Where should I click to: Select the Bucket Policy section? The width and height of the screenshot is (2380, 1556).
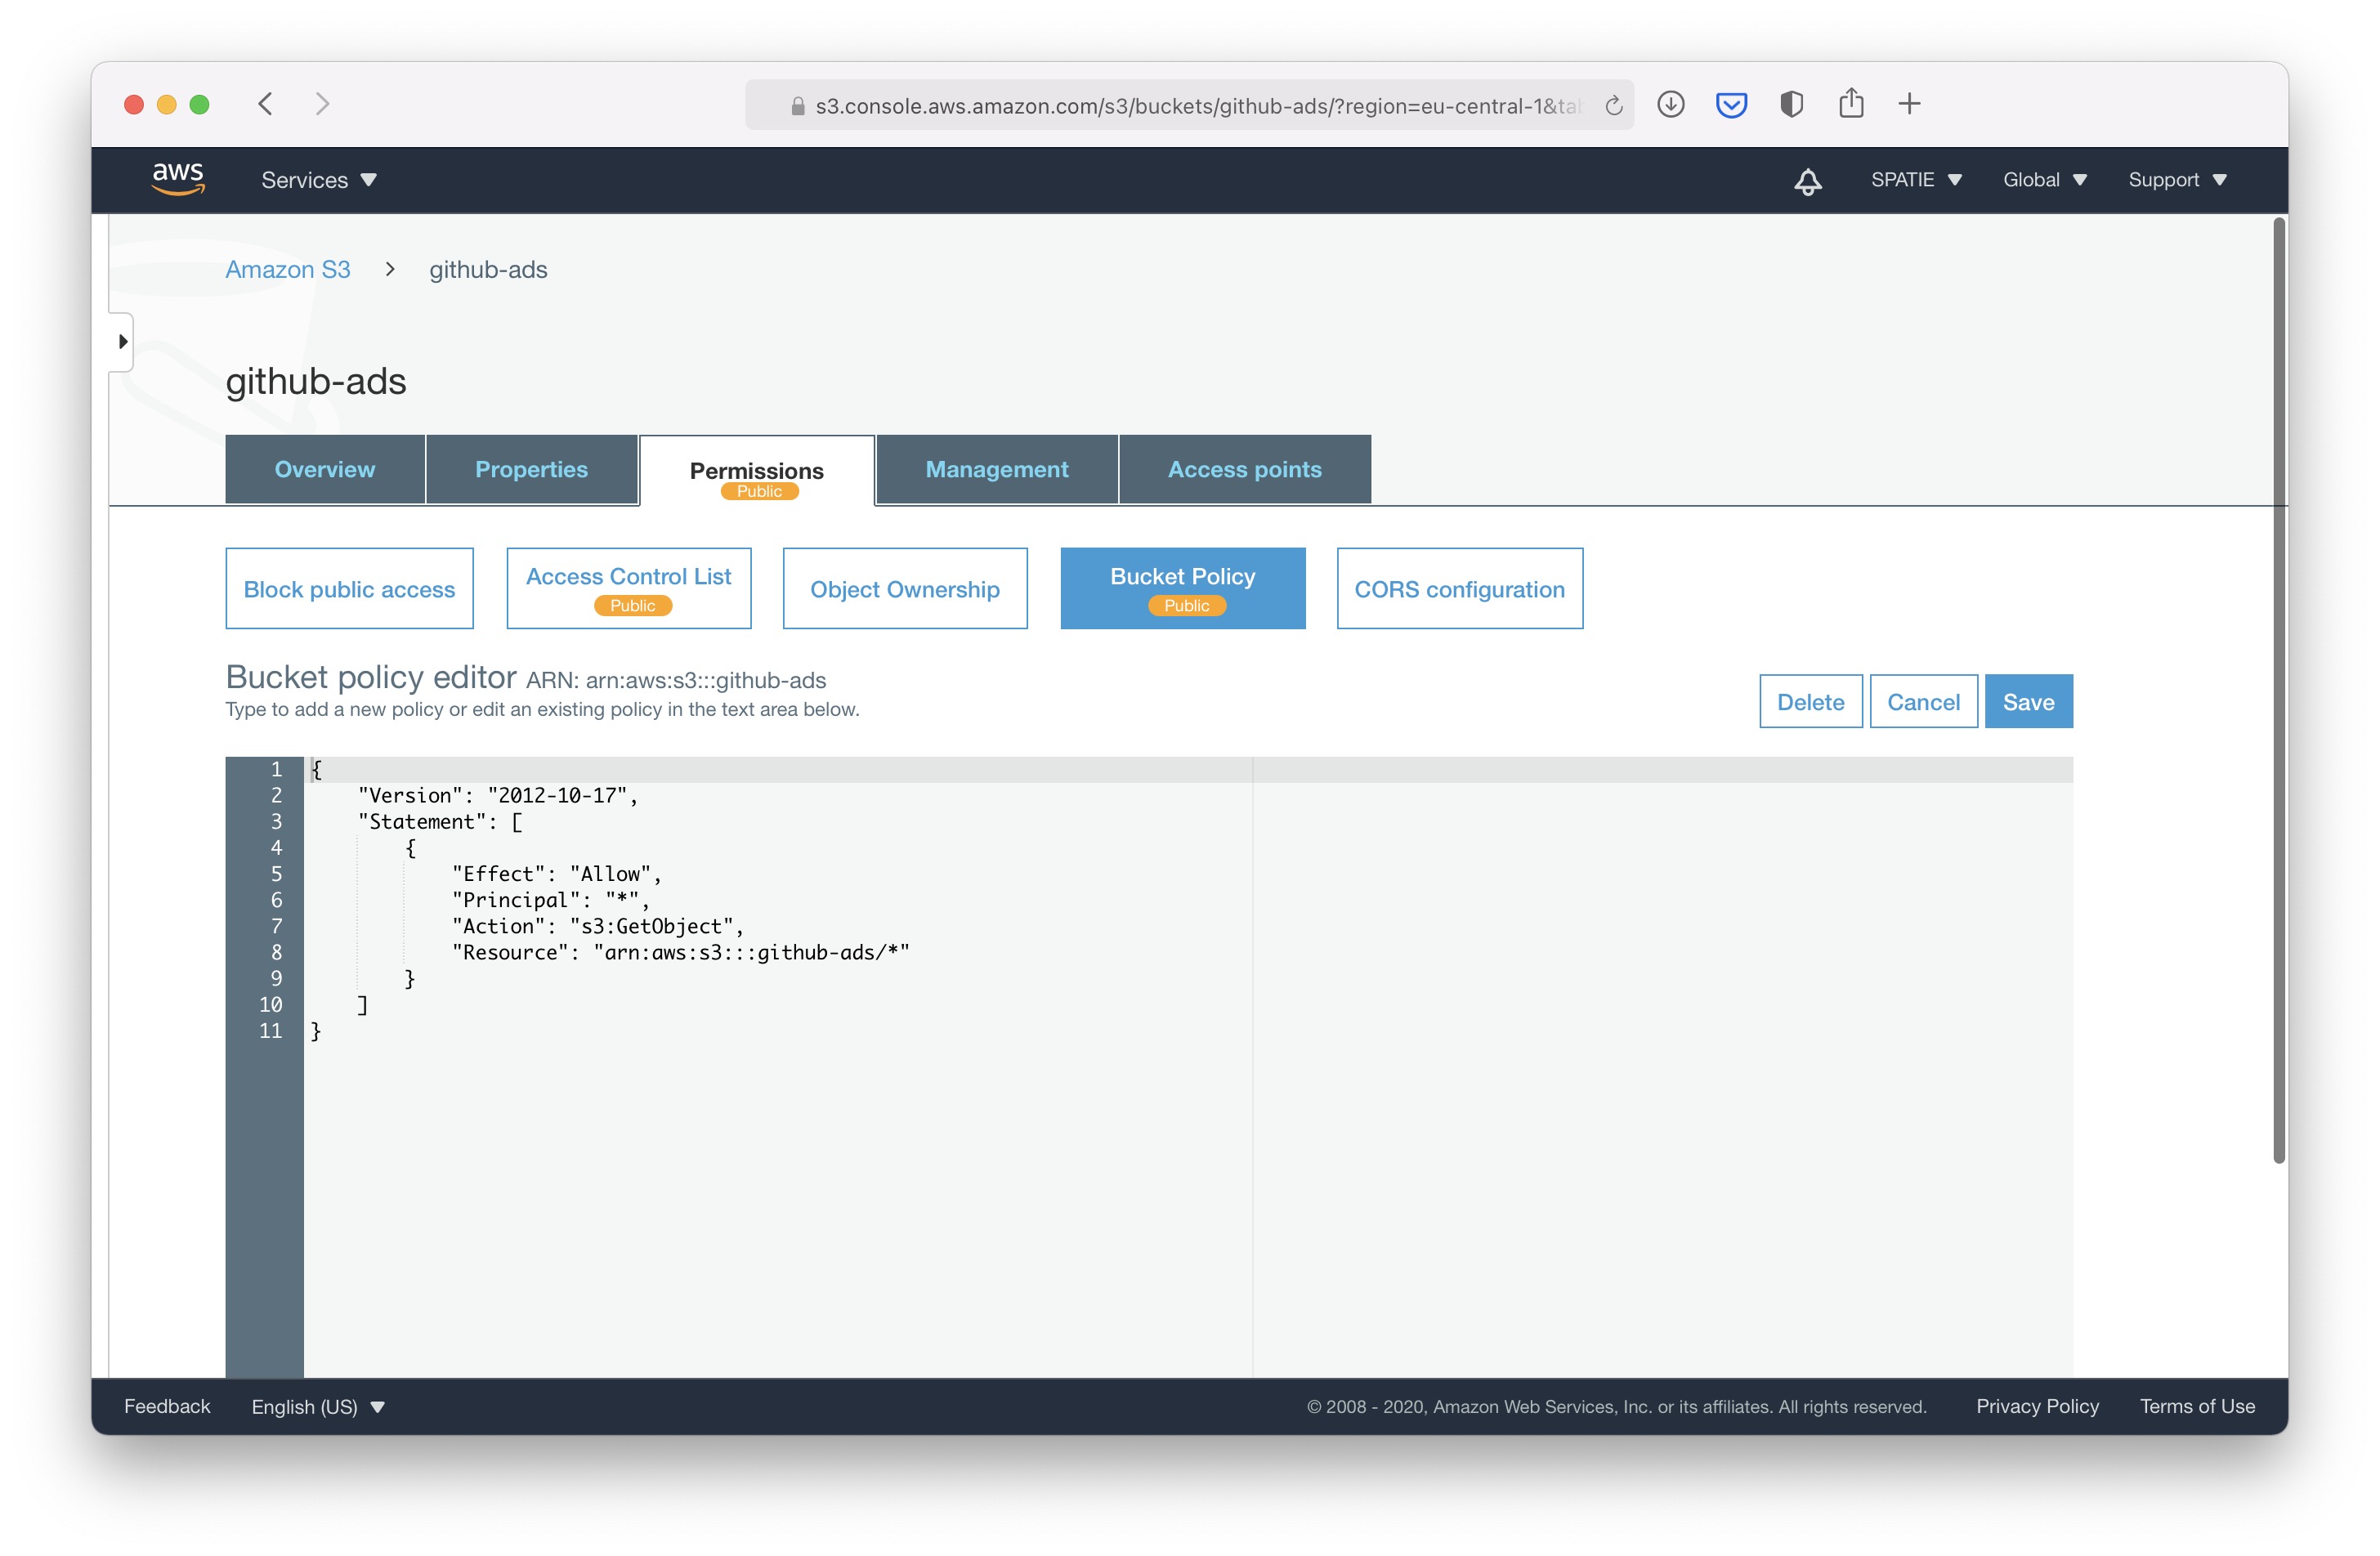pos(1183,589)
